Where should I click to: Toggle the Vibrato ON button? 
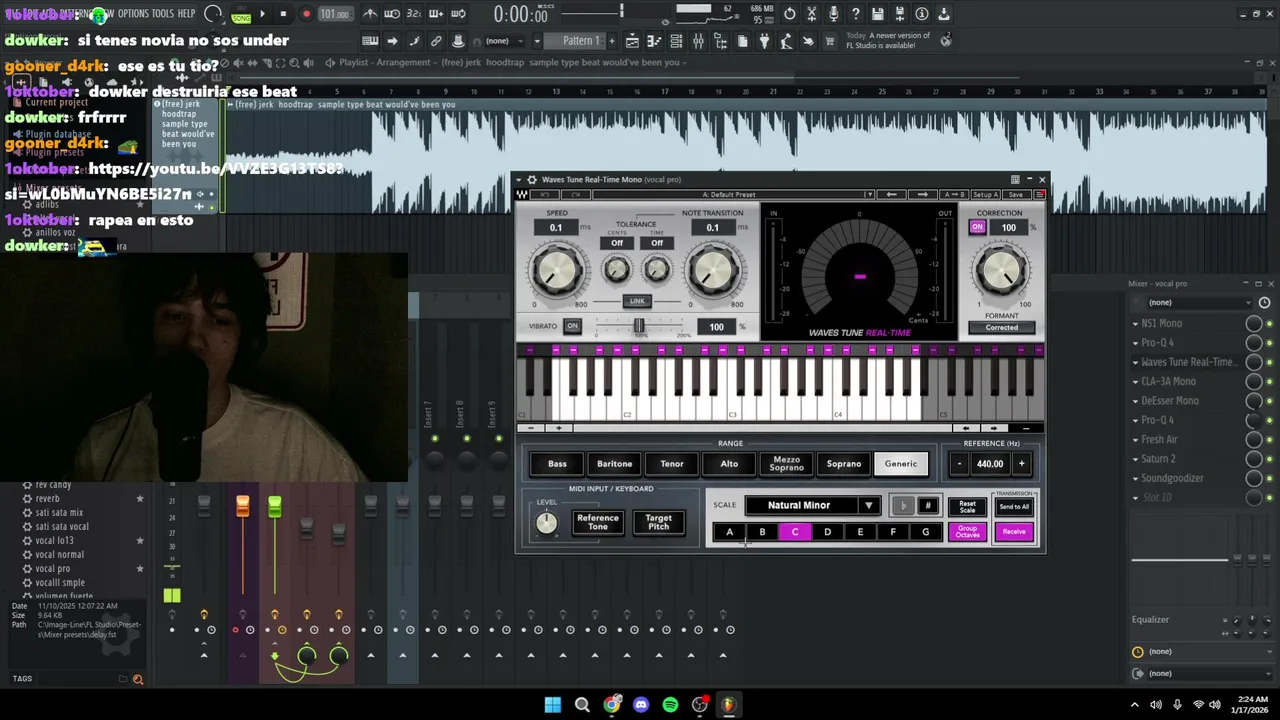[x=572, y=326]
